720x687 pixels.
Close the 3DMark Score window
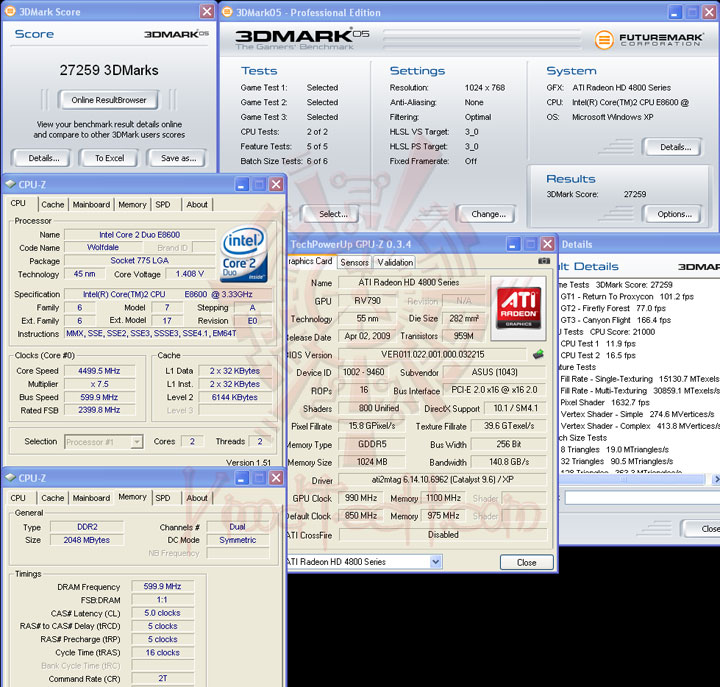tap(207, 11)
